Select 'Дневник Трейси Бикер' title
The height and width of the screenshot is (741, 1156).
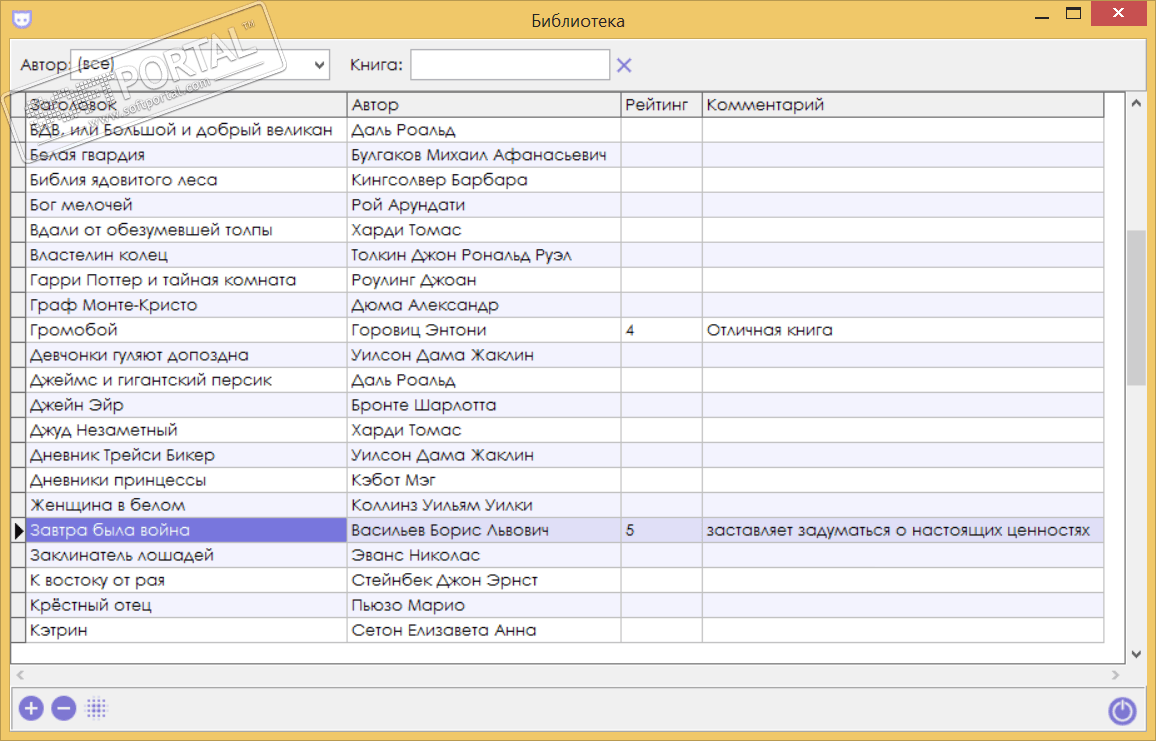186,456
